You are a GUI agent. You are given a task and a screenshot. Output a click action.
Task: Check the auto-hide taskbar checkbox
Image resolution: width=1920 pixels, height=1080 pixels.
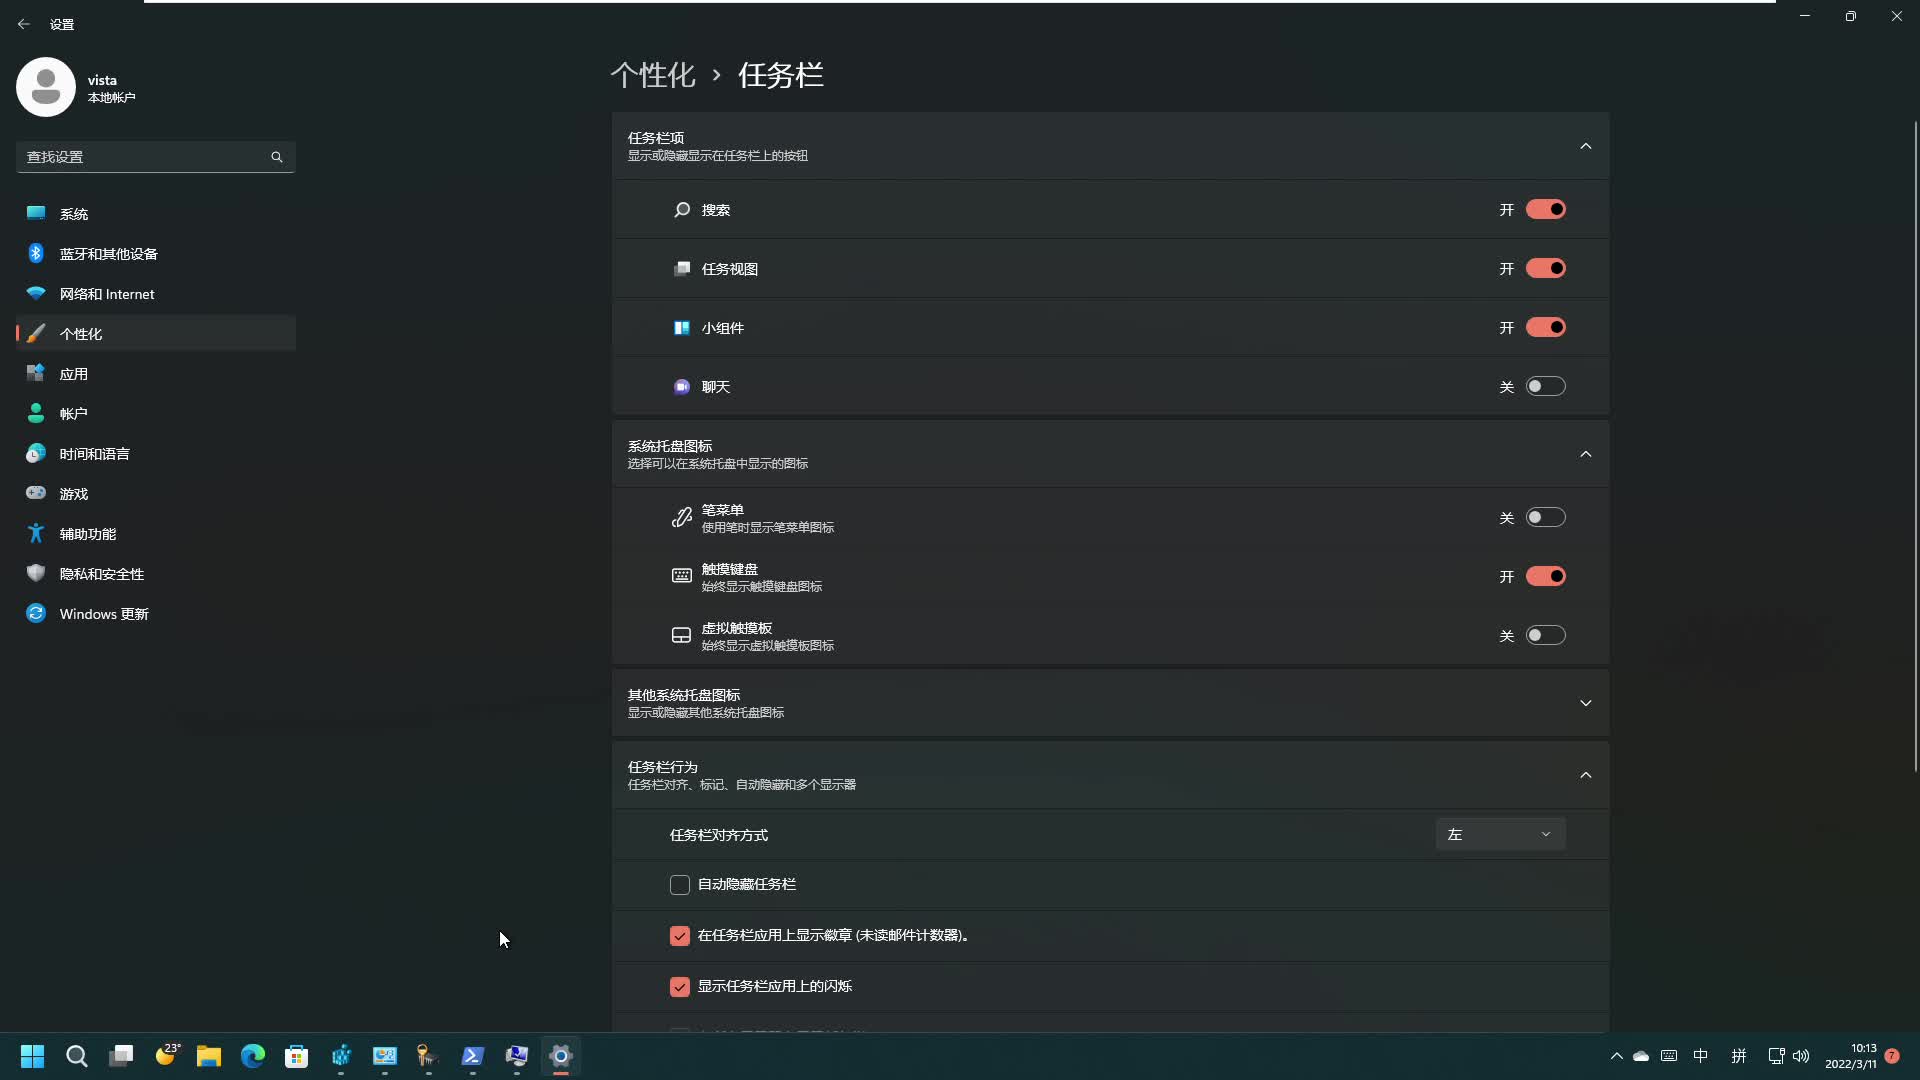pos(680,885)
